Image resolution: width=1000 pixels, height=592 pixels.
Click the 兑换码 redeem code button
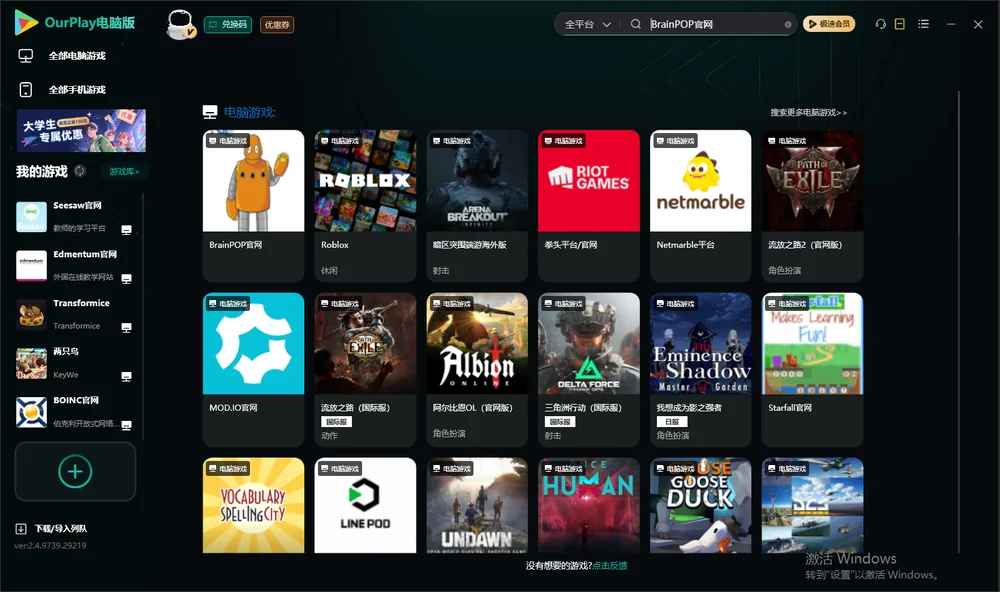[228, 24]
